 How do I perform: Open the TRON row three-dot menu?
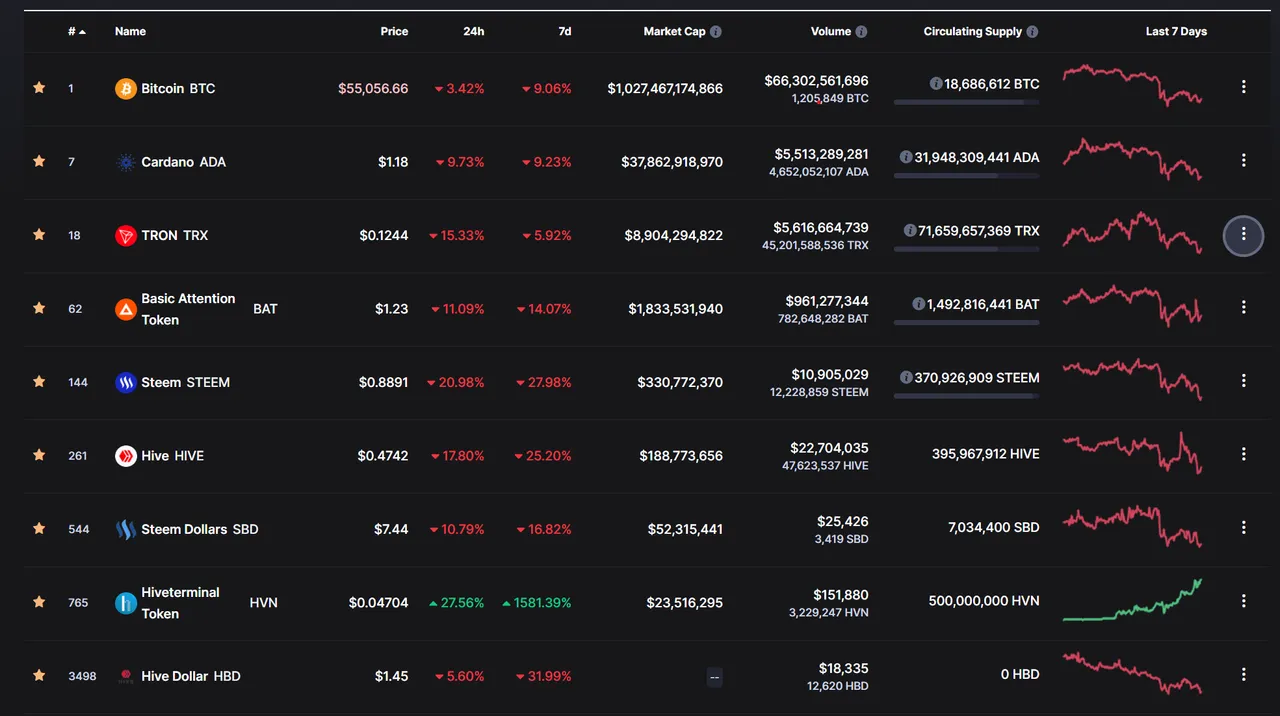pos(1244,234)
